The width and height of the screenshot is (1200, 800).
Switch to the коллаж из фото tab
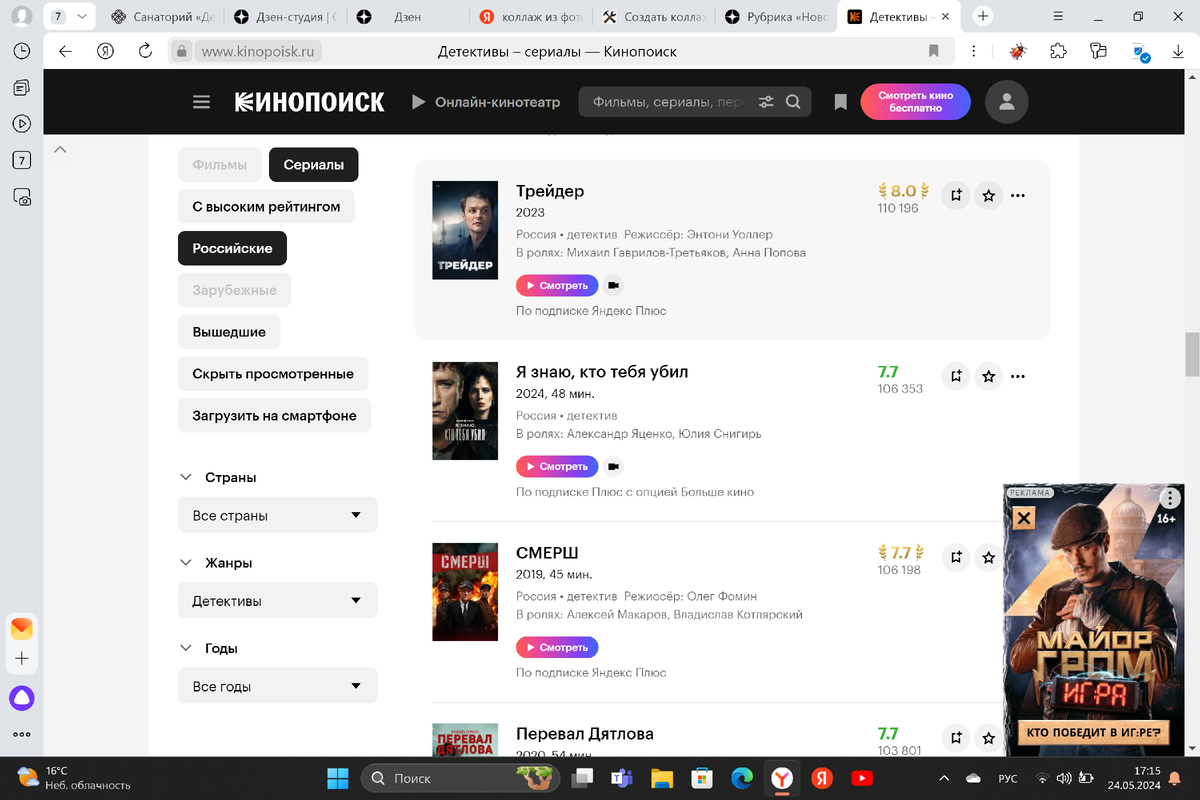[x=533, y=17]
